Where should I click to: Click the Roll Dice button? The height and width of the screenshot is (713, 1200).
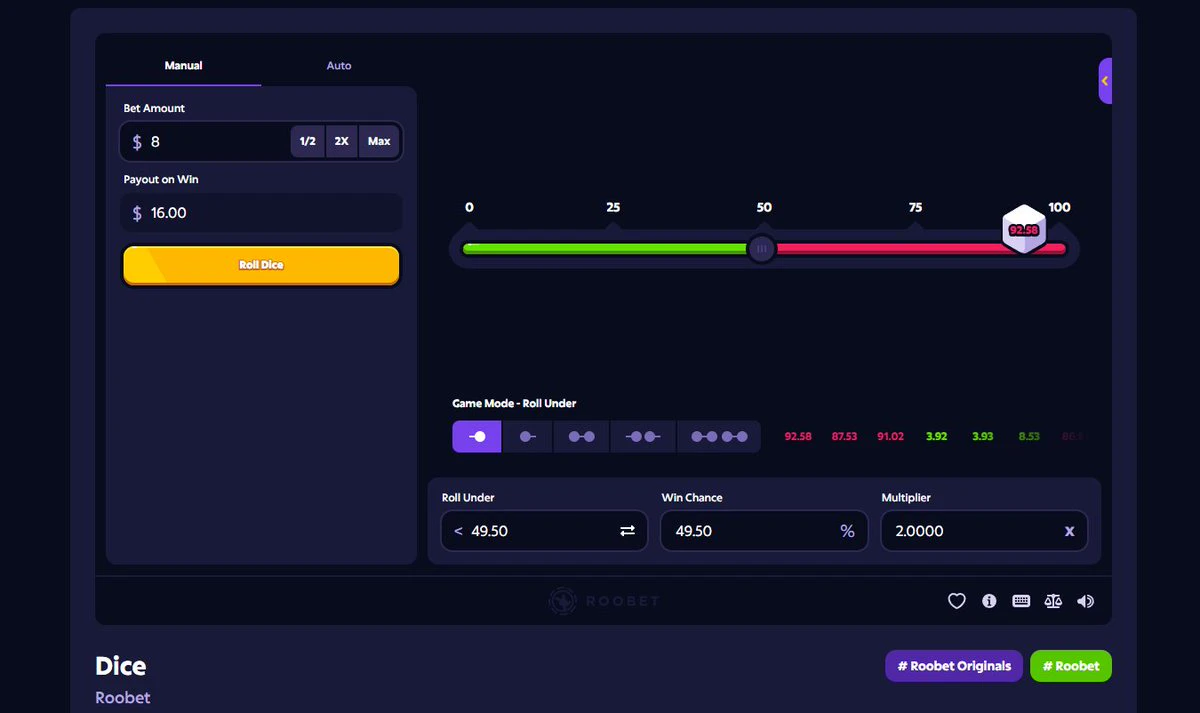[261, 265]
